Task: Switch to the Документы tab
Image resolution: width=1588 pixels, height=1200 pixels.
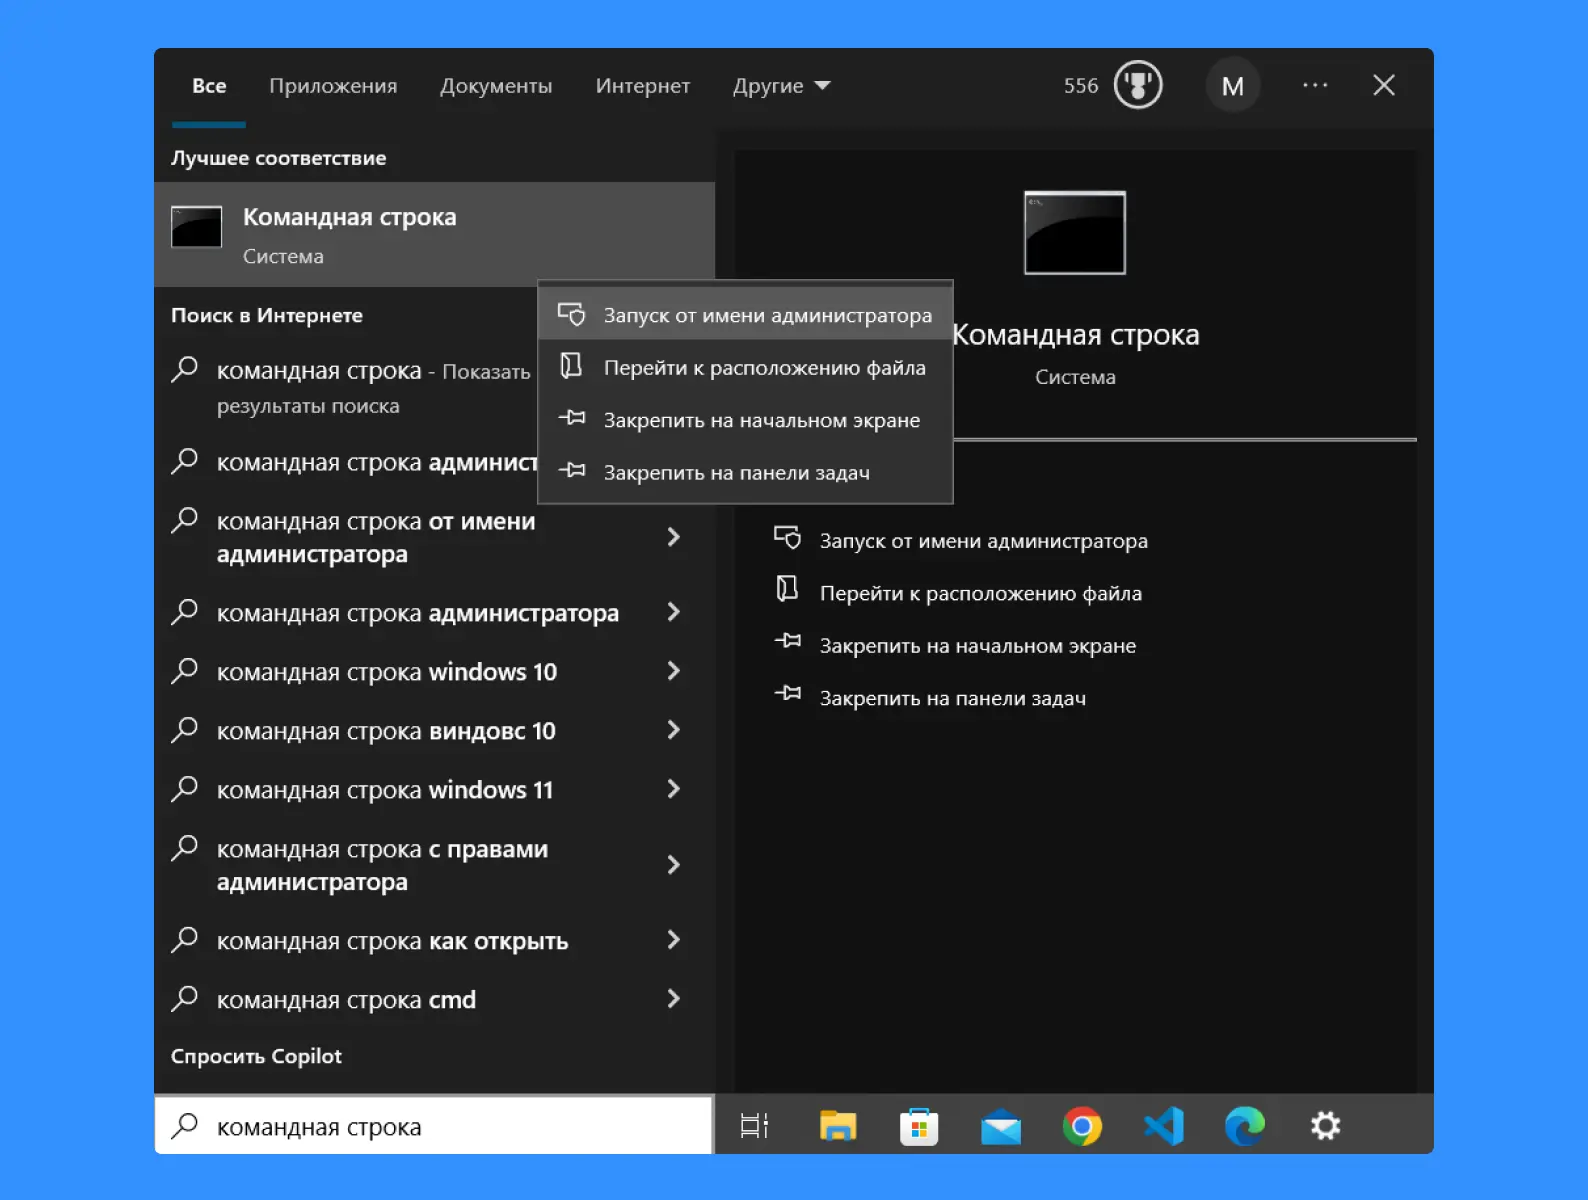Action: tap(496, 86)
